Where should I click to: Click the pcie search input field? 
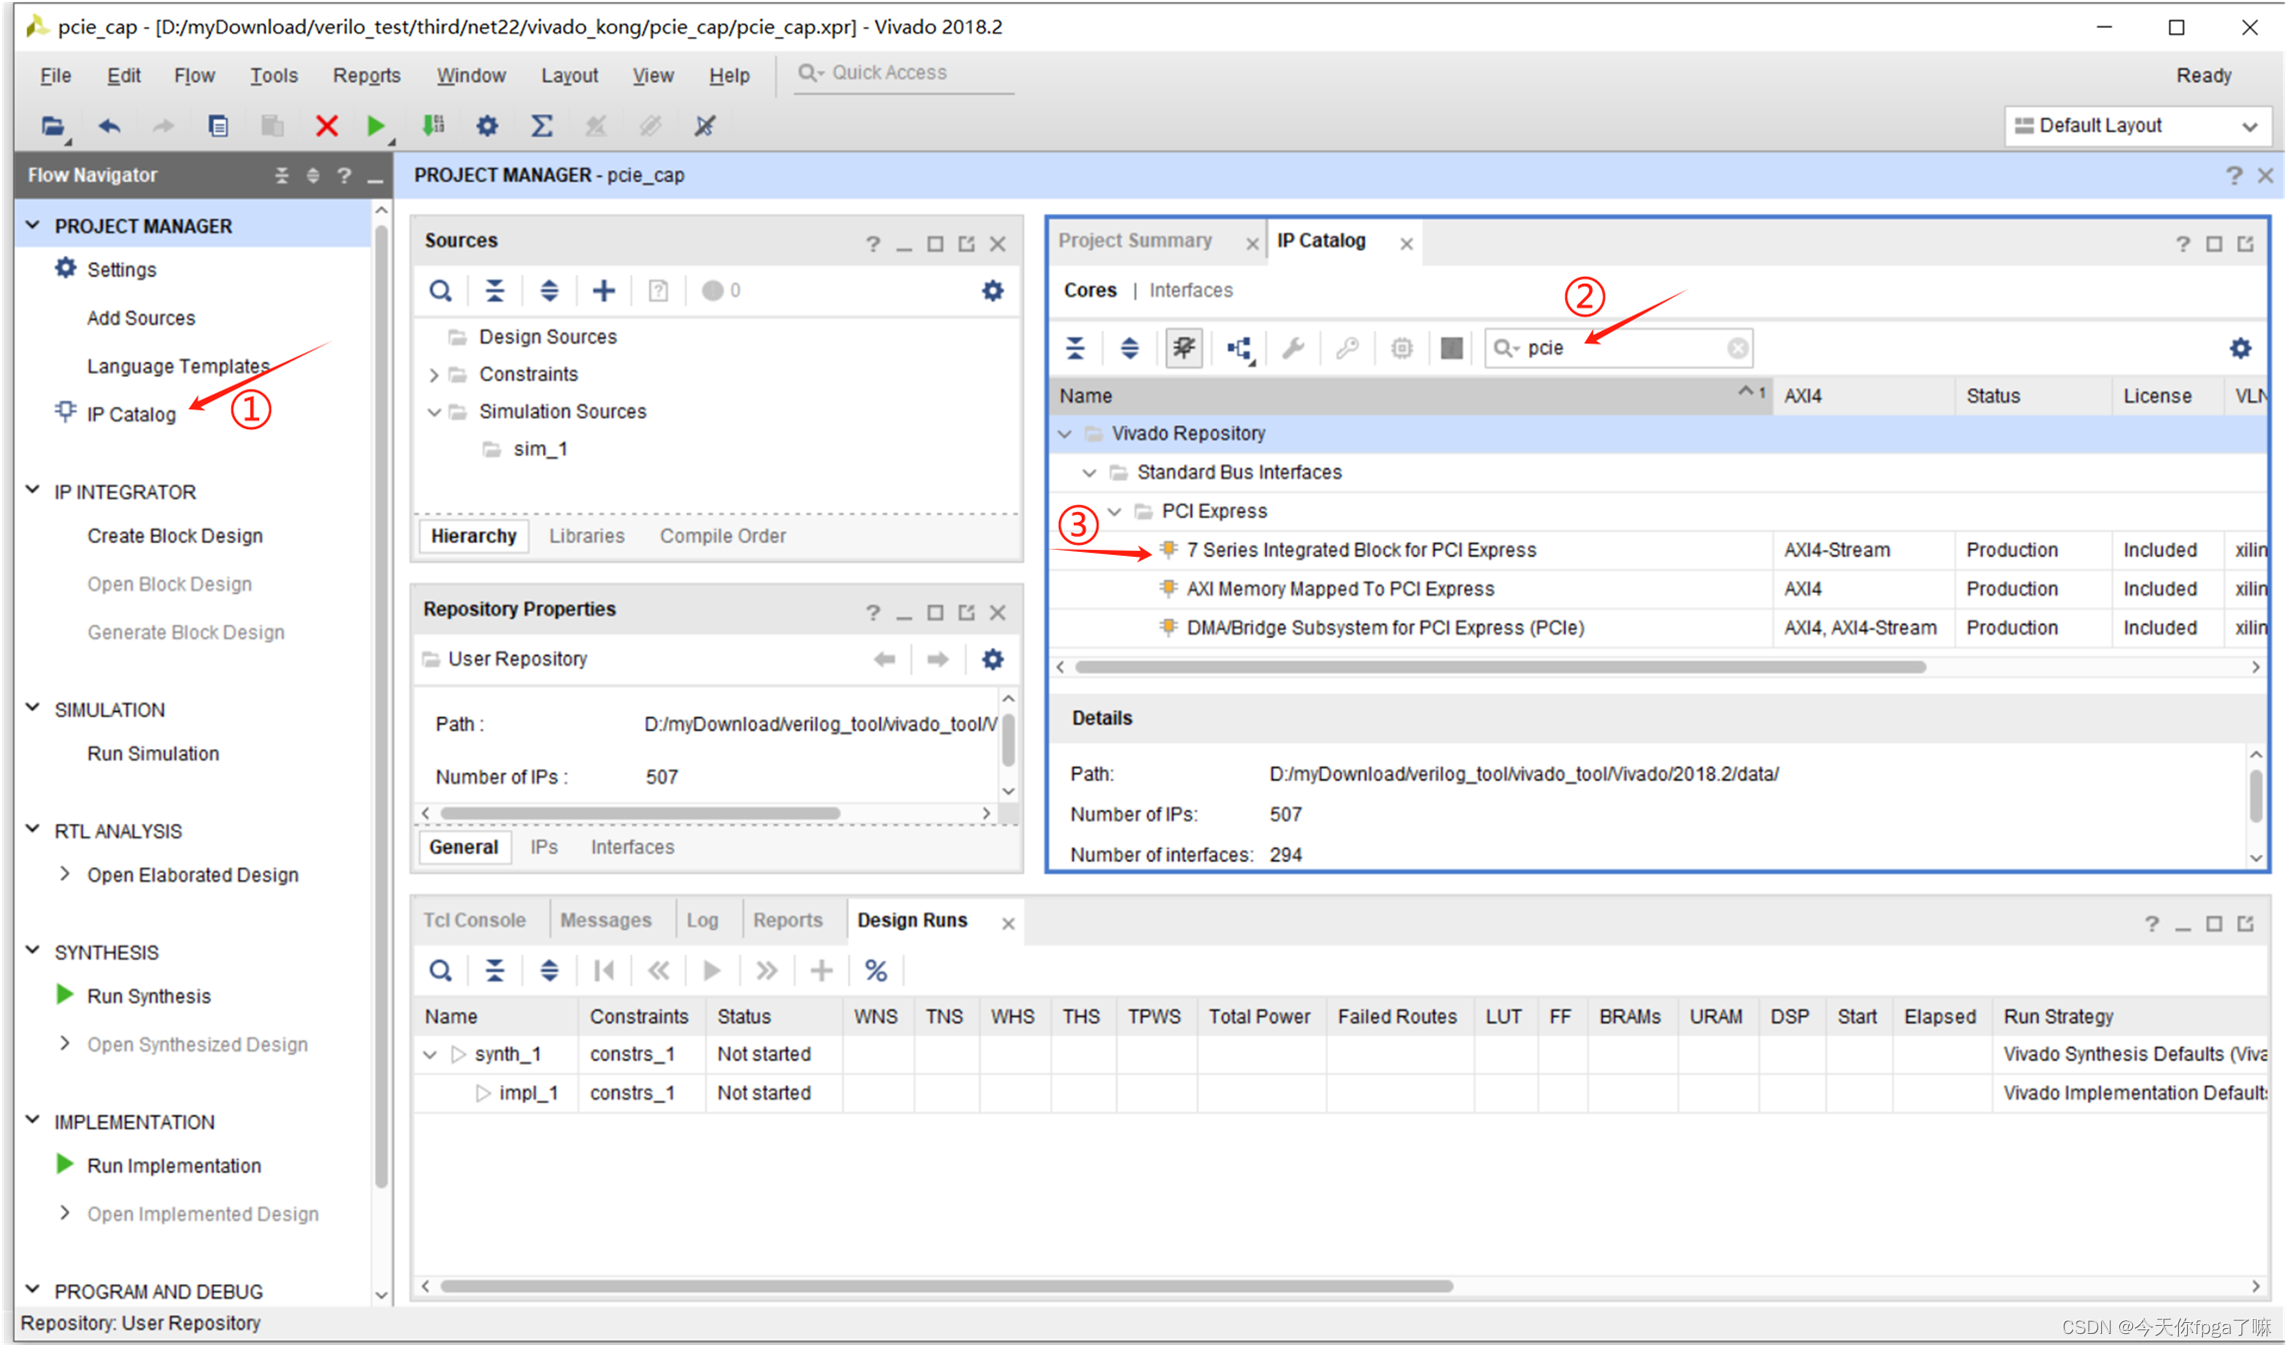click(x=1620, y=348)
